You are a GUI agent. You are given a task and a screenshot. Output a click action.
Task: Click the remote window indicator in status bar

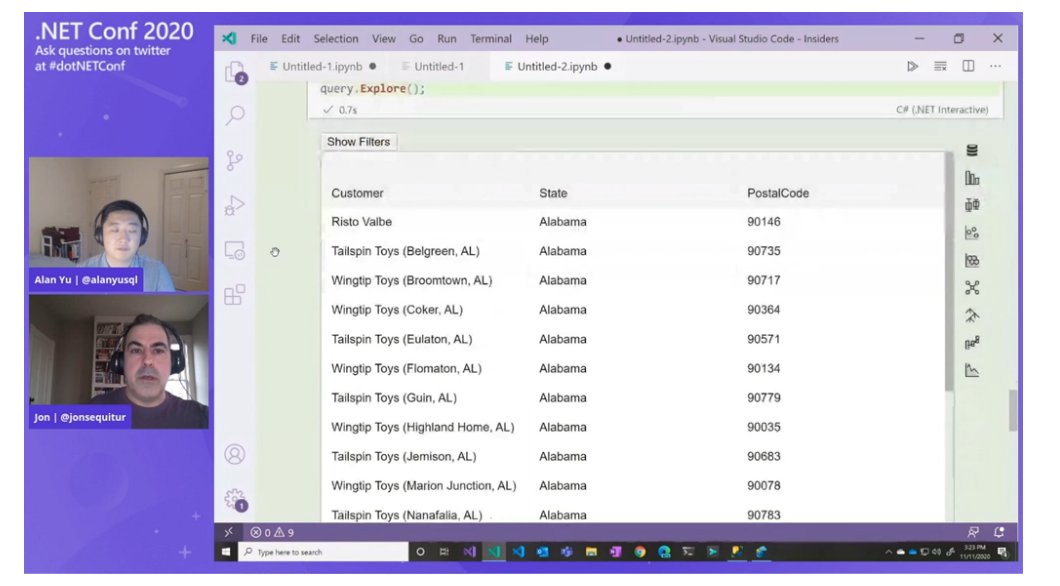coord(228,533)
